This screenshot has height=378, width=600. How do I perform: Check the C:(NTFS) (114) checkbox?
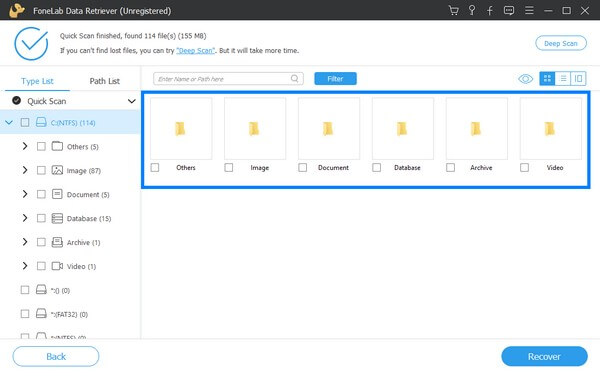click(25, 122)
